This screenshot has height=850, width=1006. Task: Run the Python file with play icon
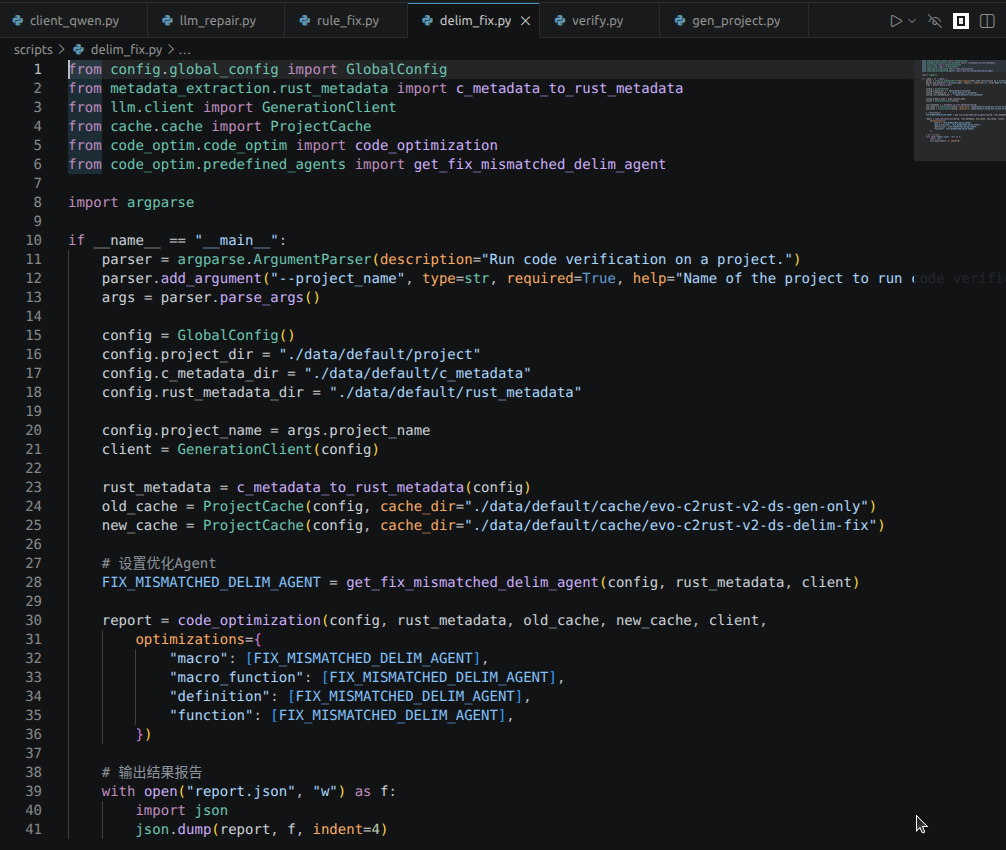pos(896,21)
